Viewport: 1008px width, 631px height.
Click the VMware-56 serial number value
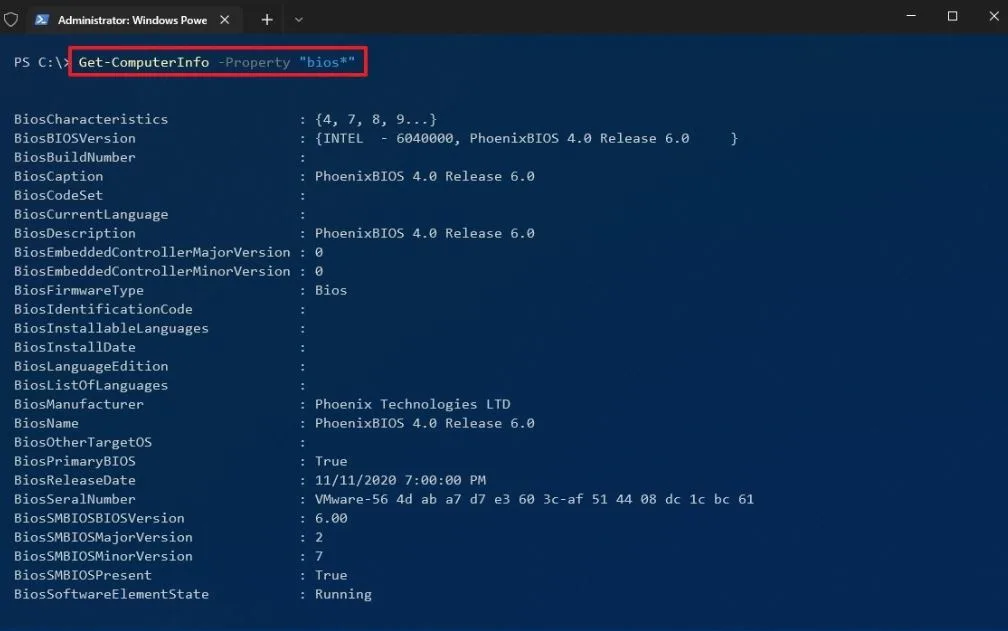(534, 499)
